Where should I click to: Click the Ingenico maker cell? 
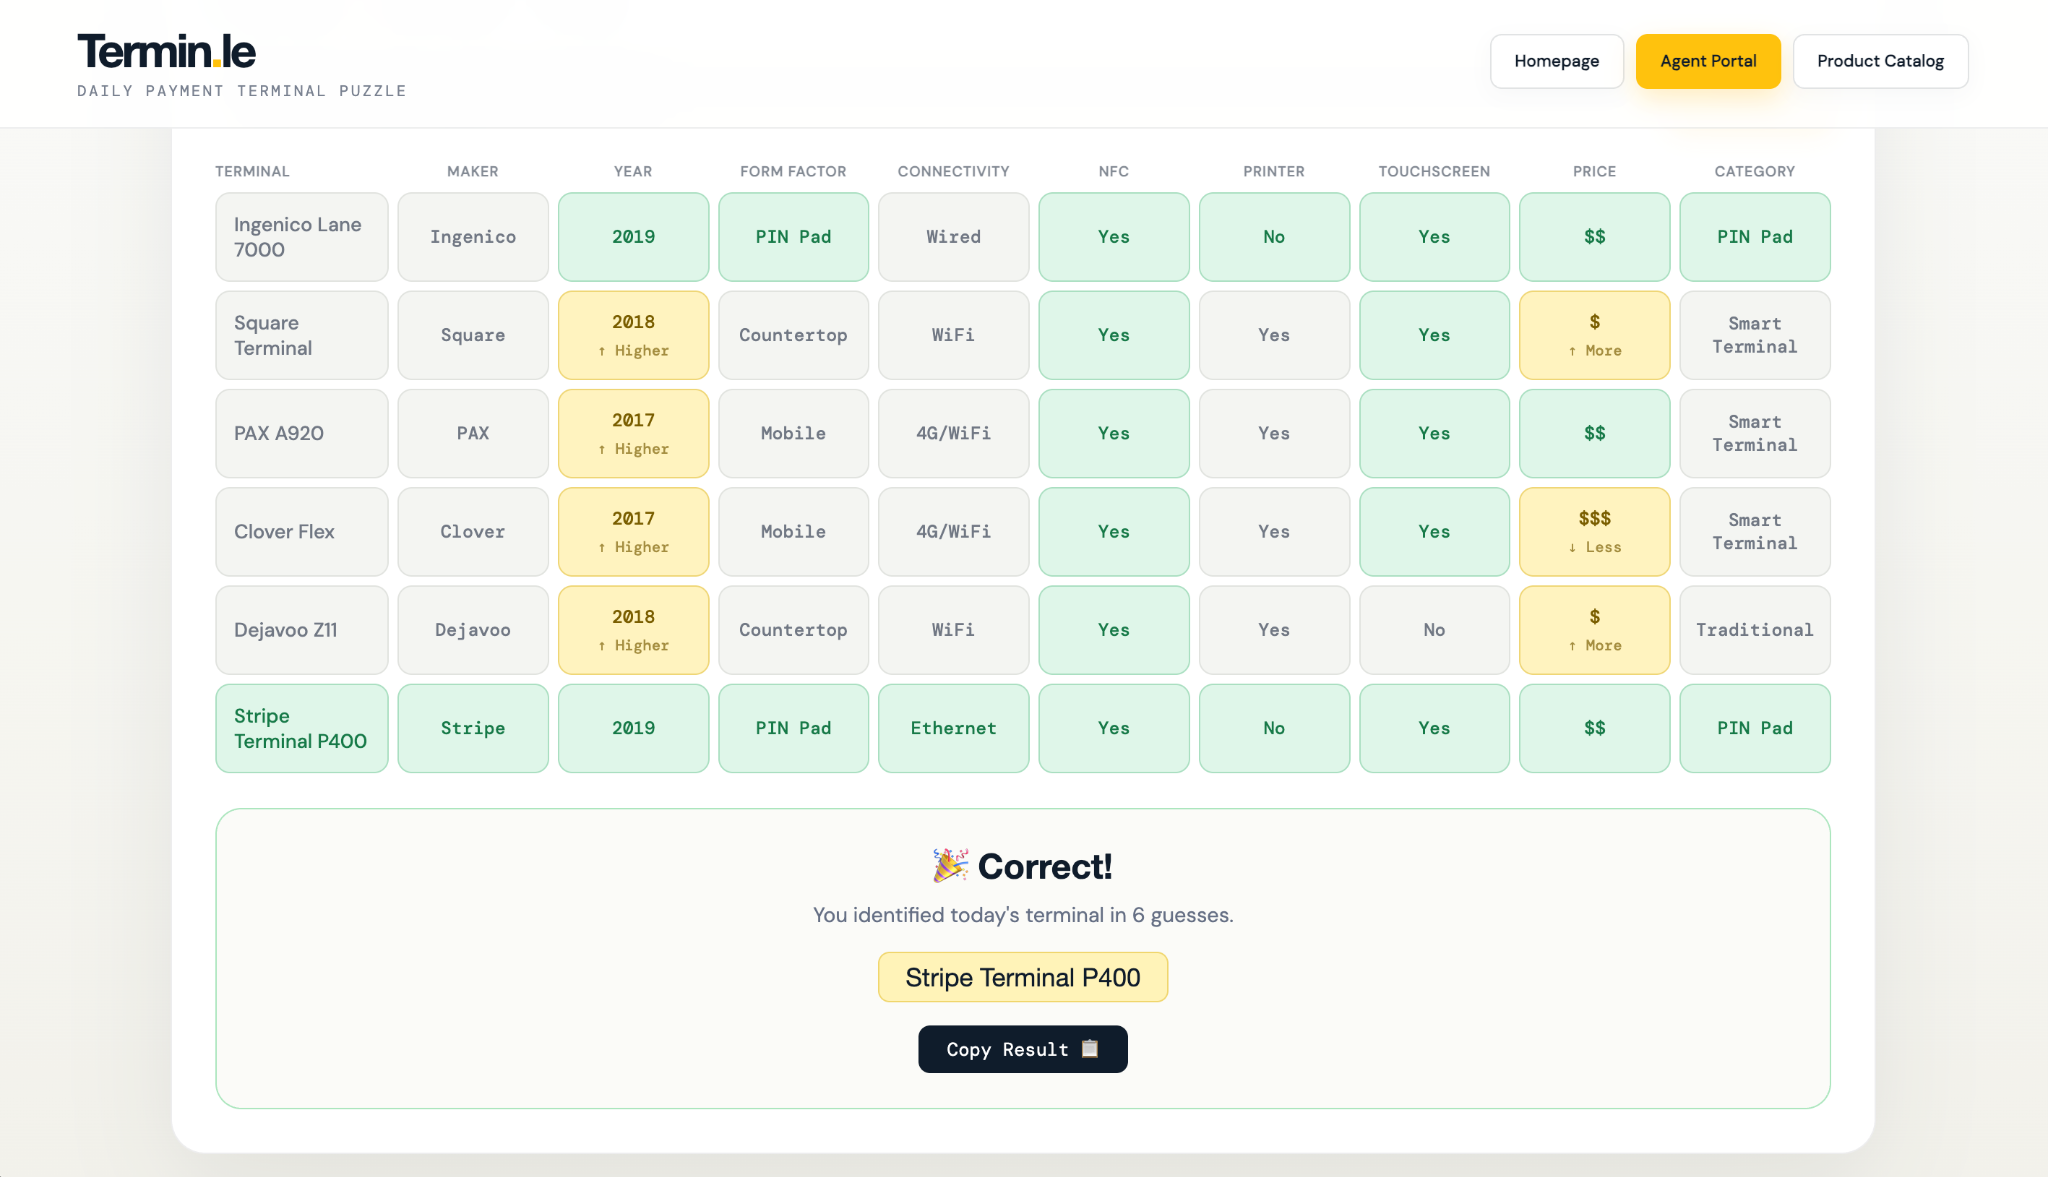473,237
